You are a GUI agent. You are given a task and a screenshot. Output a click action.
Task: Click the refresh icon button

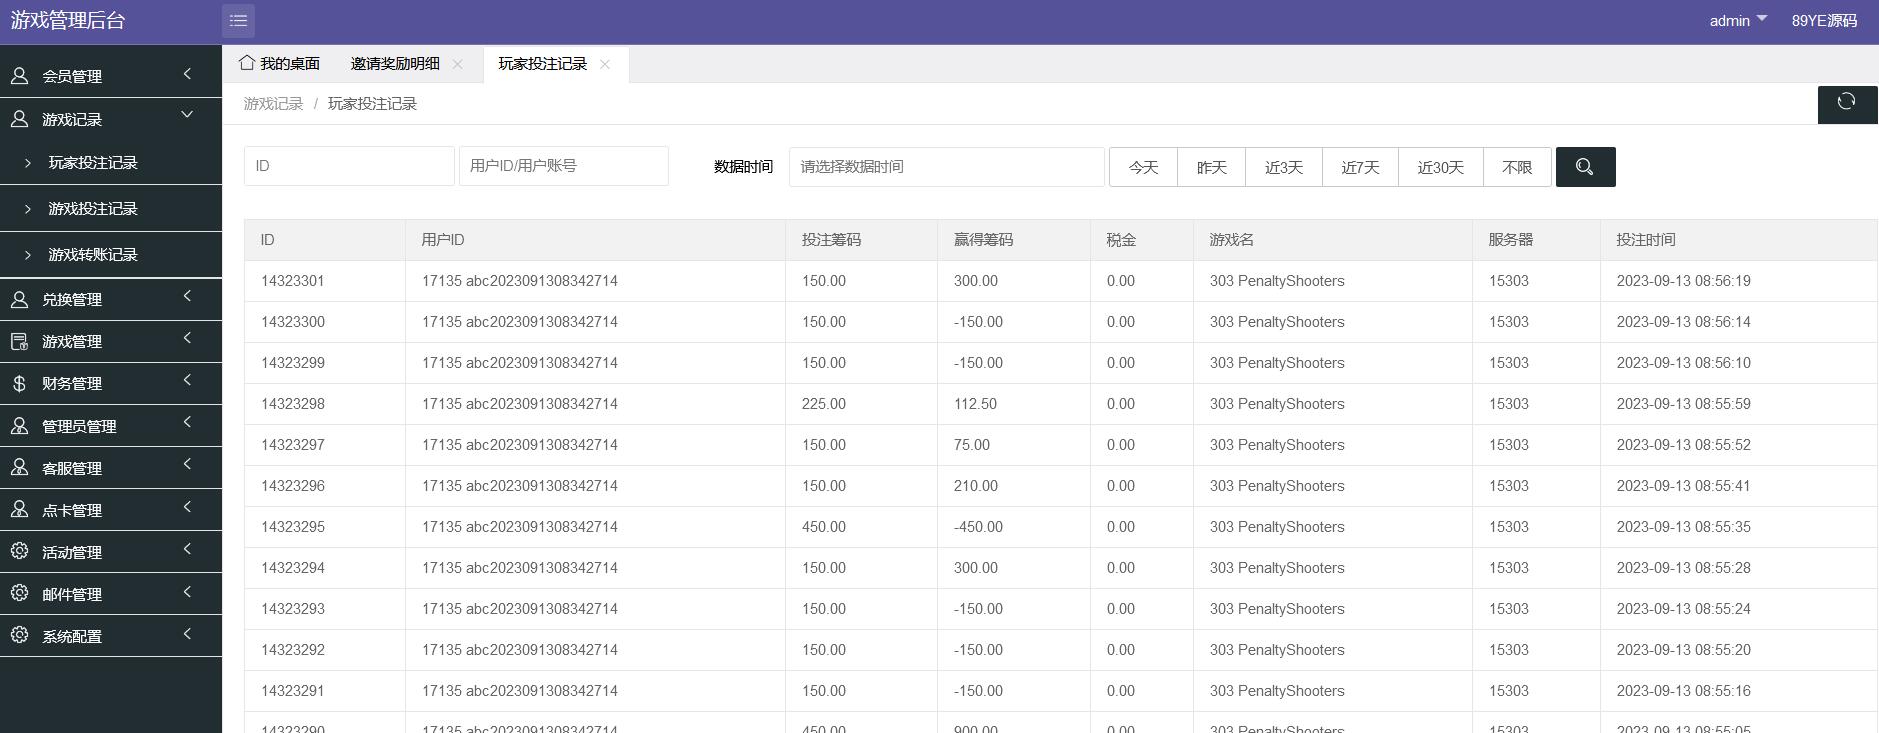click(1847, 103)
